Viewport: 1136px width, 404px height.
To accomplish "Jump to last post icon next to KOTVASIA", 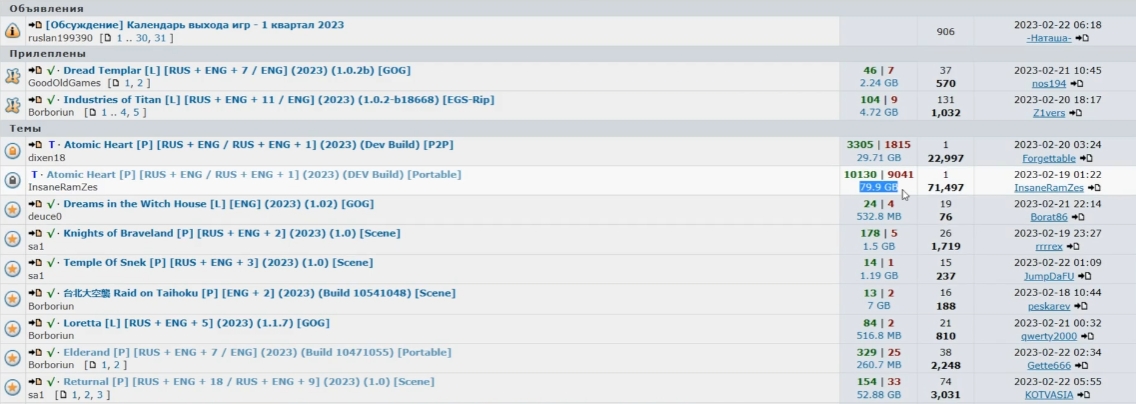I will (x=1083, y=395).
